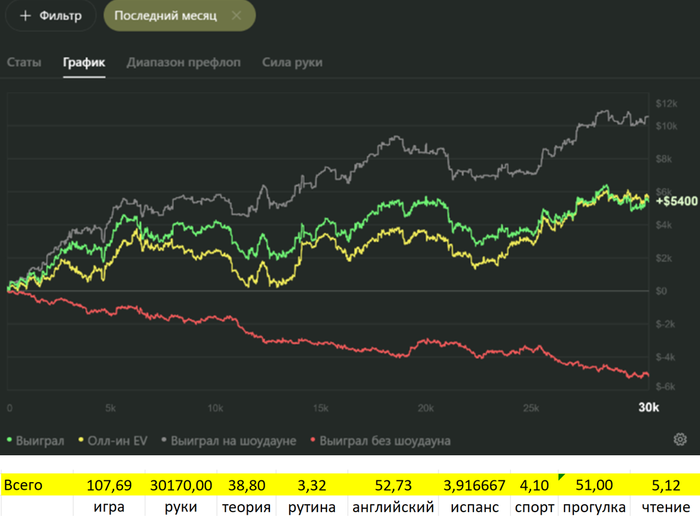
Task: Toggle the Выиграл на шоудауне legend entry
Action: coord(229,441)
